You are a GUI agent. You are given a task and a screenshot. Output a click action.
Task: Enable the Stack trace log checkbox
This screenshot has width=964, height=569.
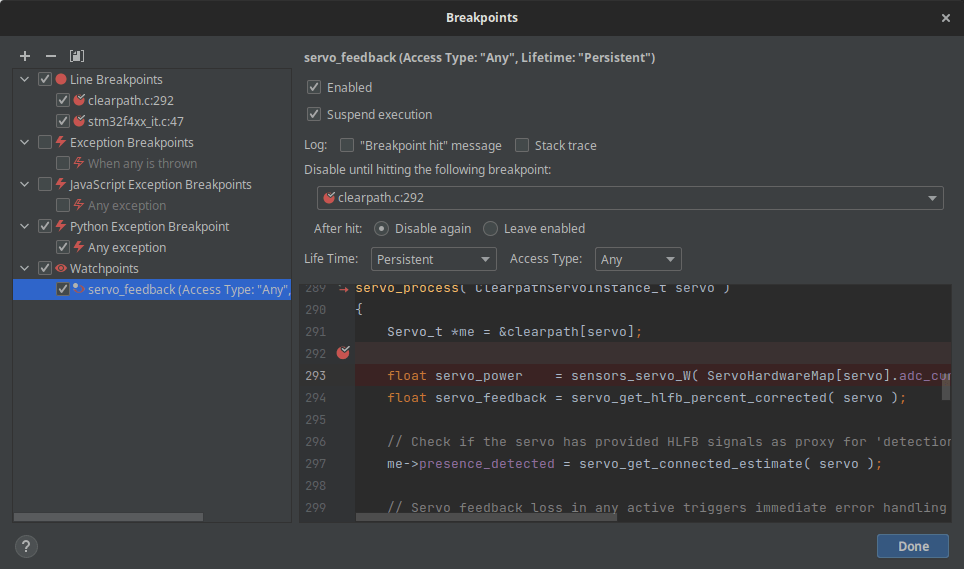522,146
